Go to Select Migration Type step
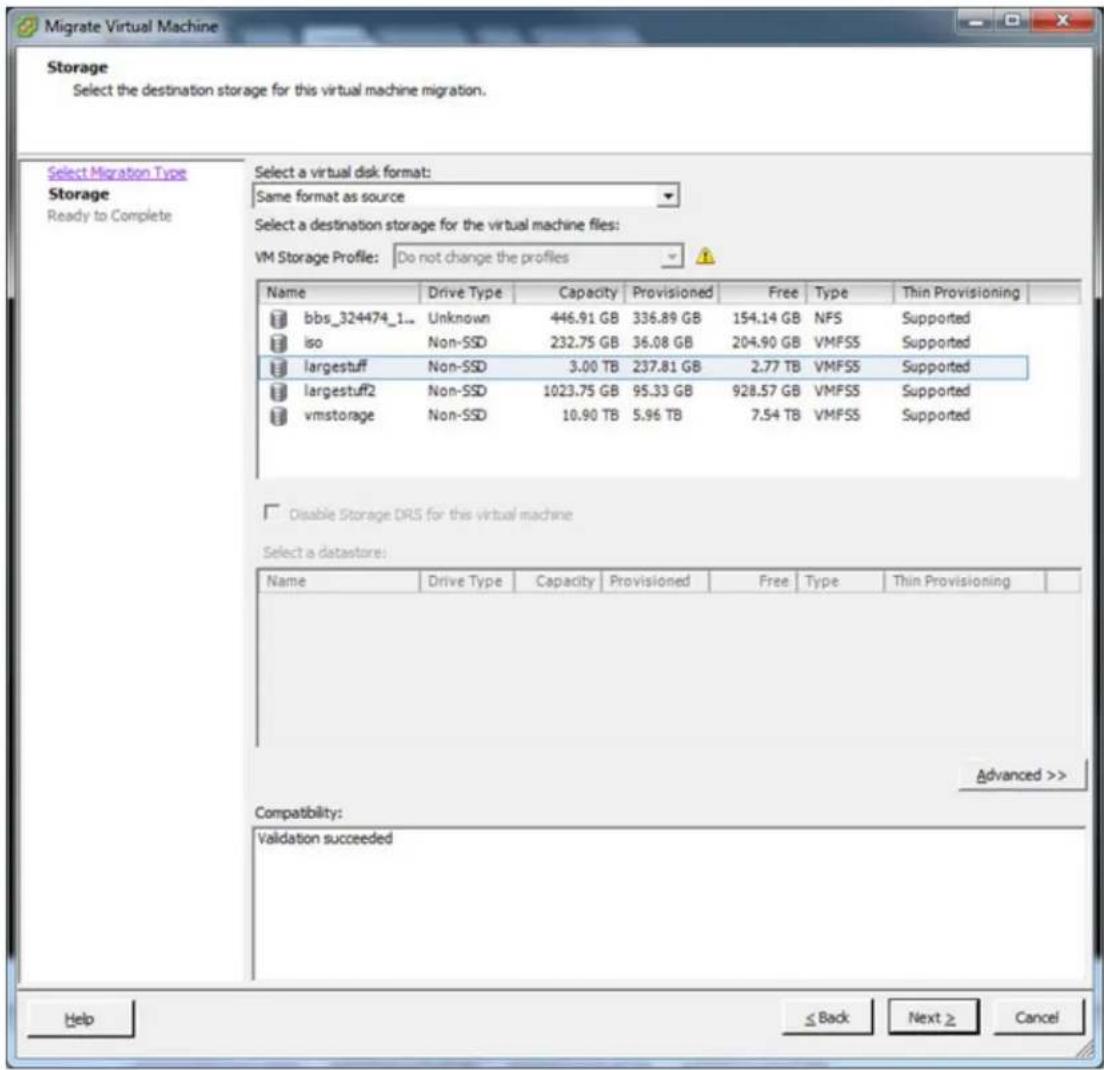 pyautogui.click(x=117, y=172)
